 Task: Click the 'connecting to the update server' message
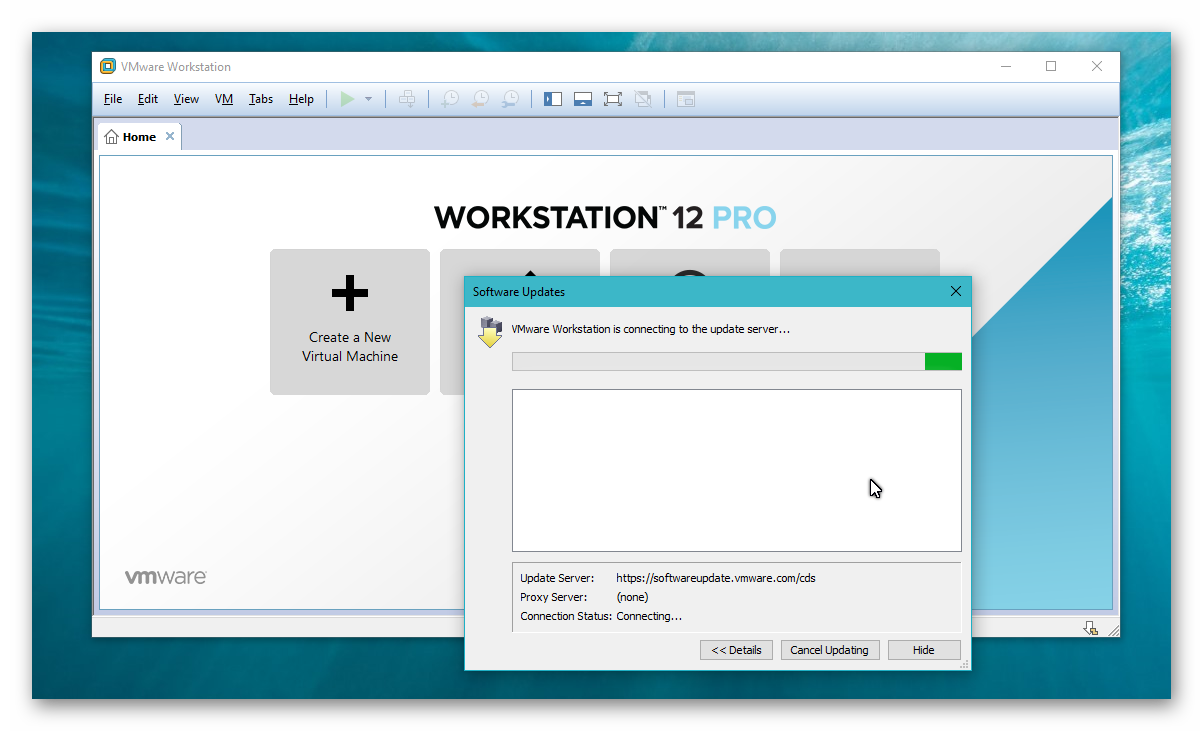point(651,329)
